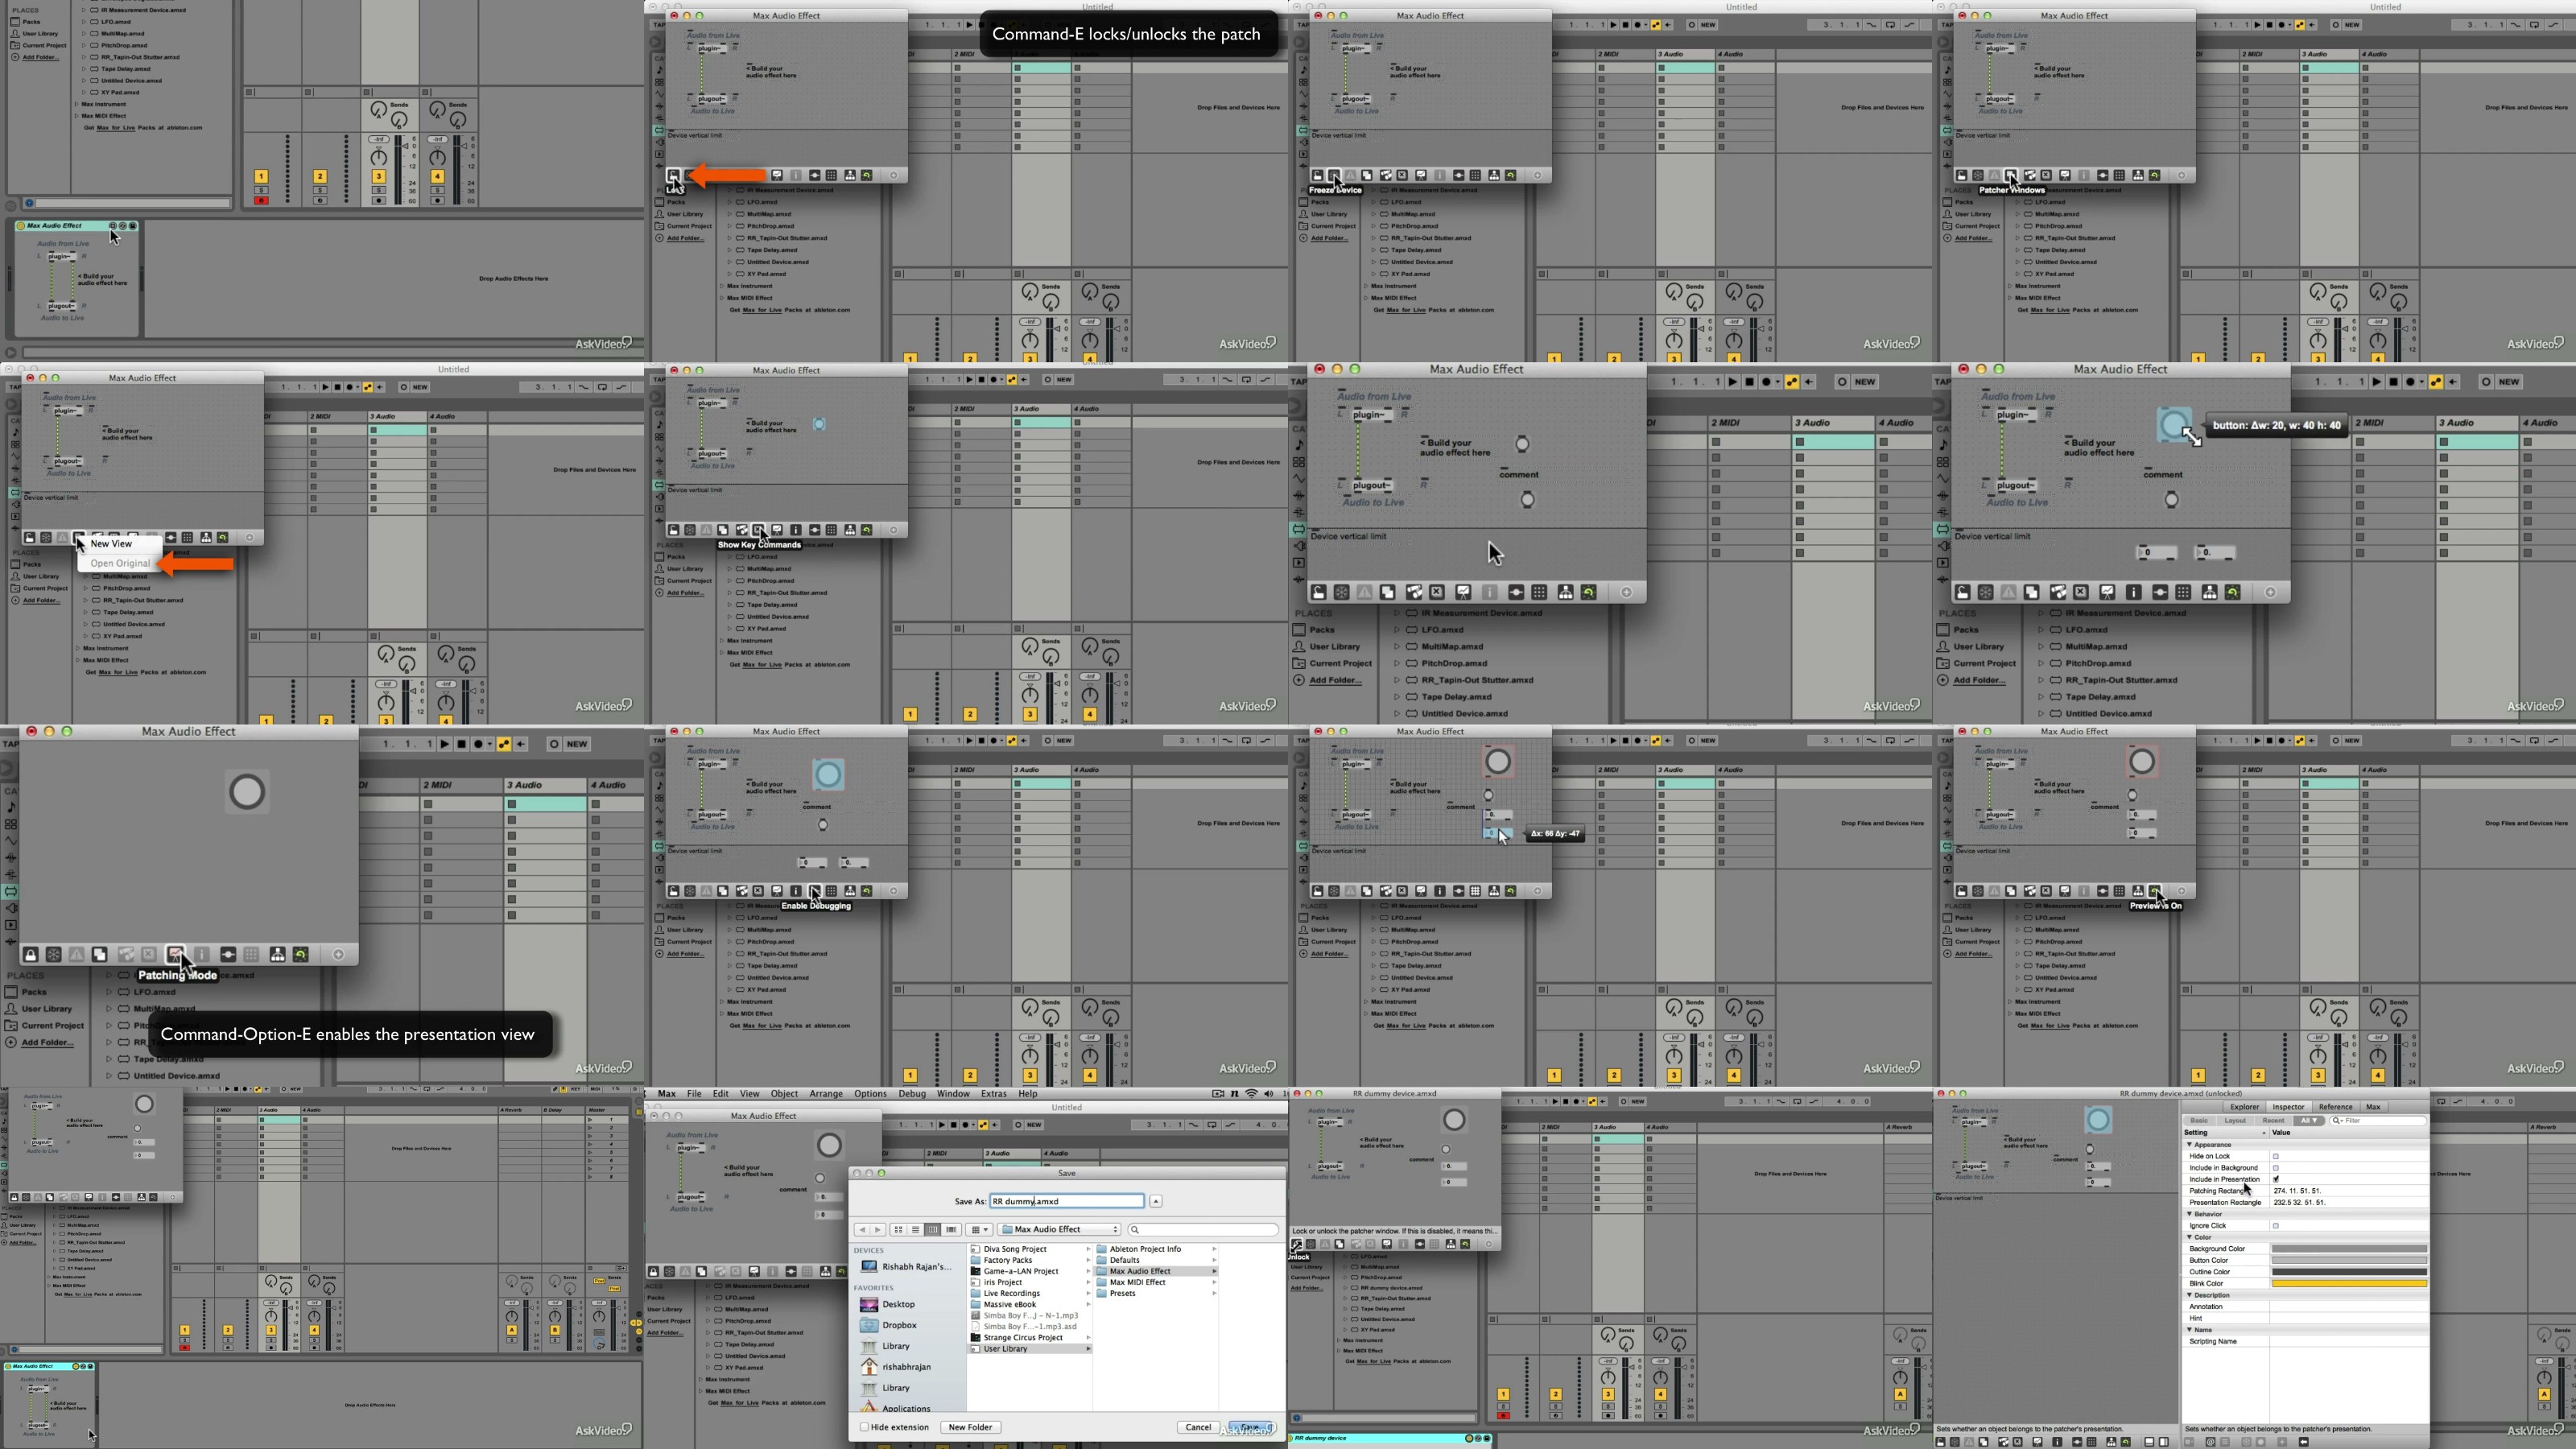Click the screen recording camera menu bar icon
This screenshot has height=1449, width=2576.
(1217, 1094)
